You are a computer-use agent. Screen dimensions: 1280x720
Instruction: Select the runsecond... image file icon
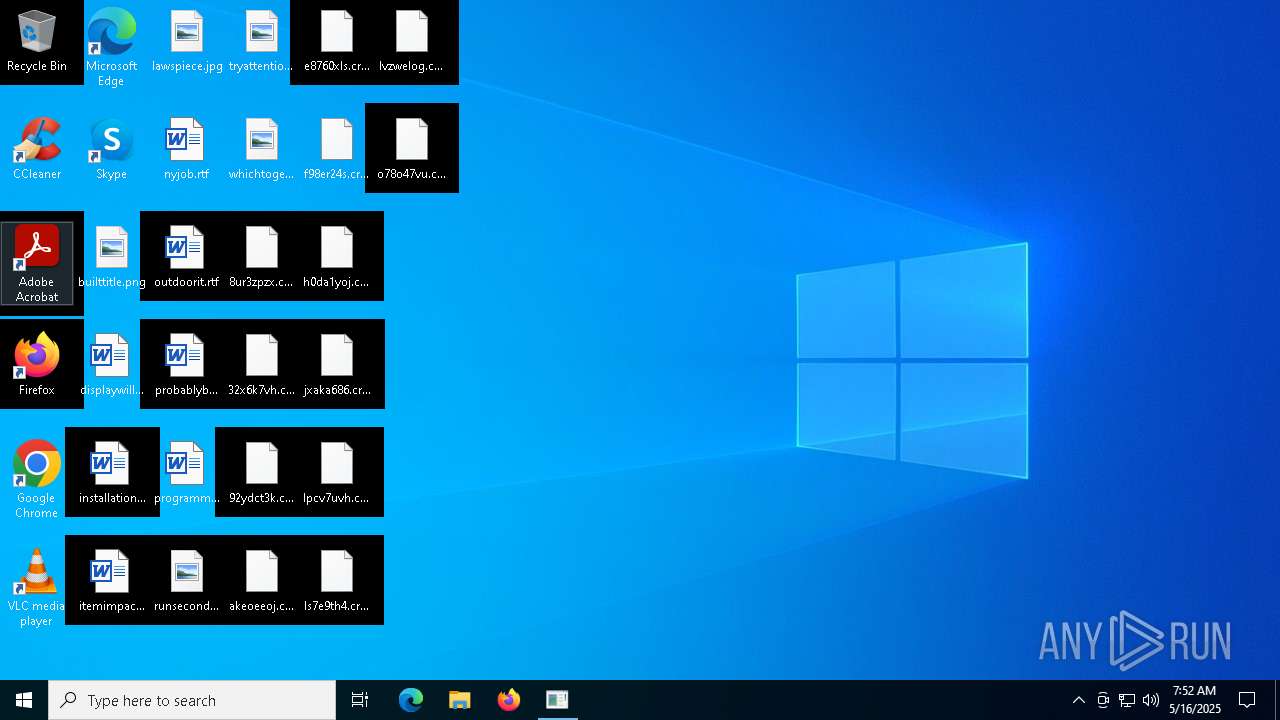click(x=187, y=582)
